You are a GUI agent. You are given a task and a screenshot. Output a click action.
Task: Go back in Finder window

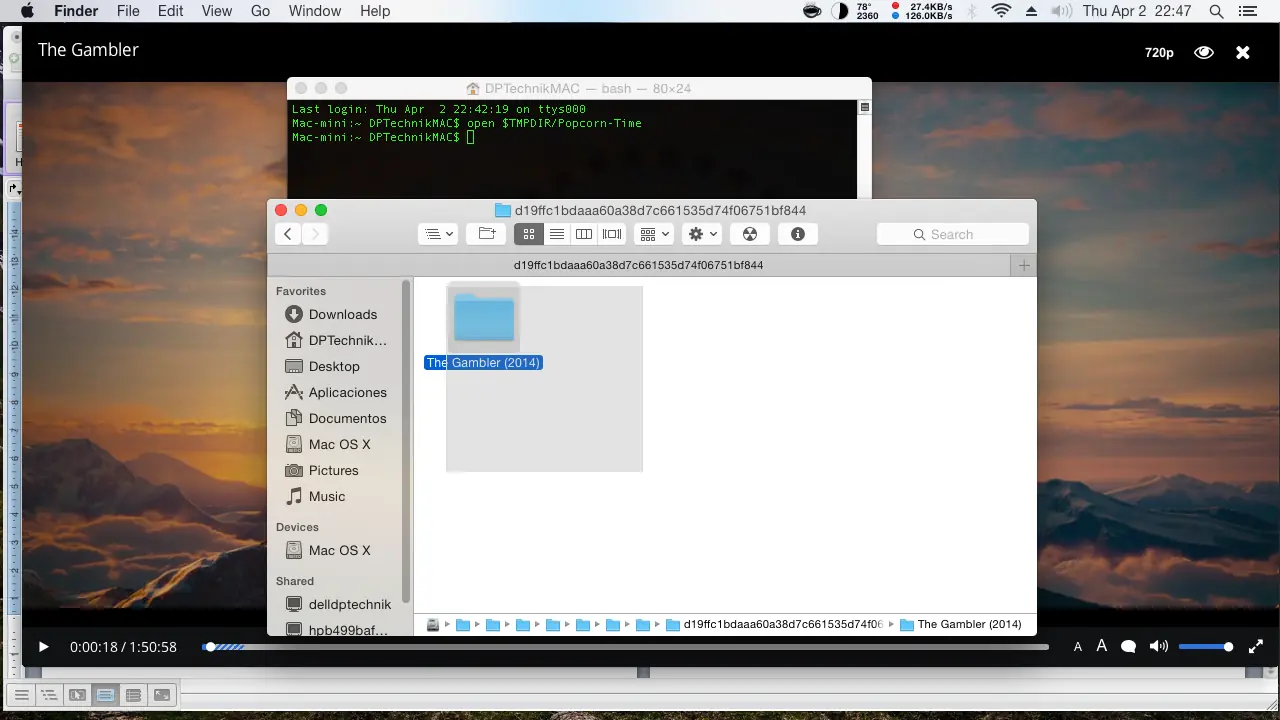click(x=288, y=234)
